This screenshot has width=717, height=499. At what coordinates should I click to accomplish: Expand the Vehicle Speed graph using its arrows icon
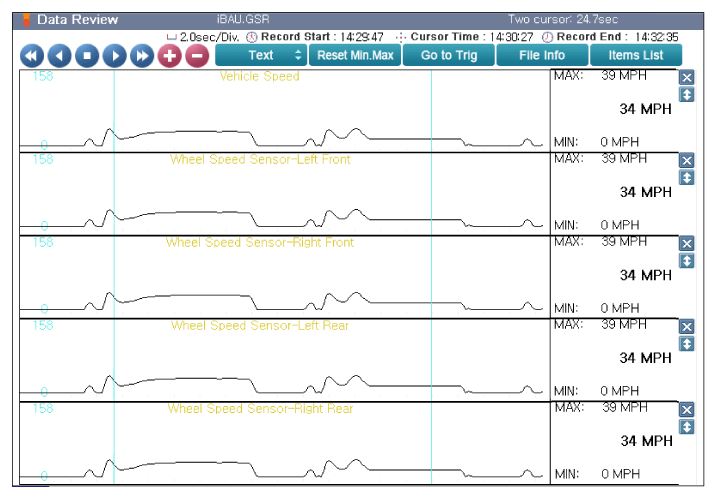[x=686, y=95]
